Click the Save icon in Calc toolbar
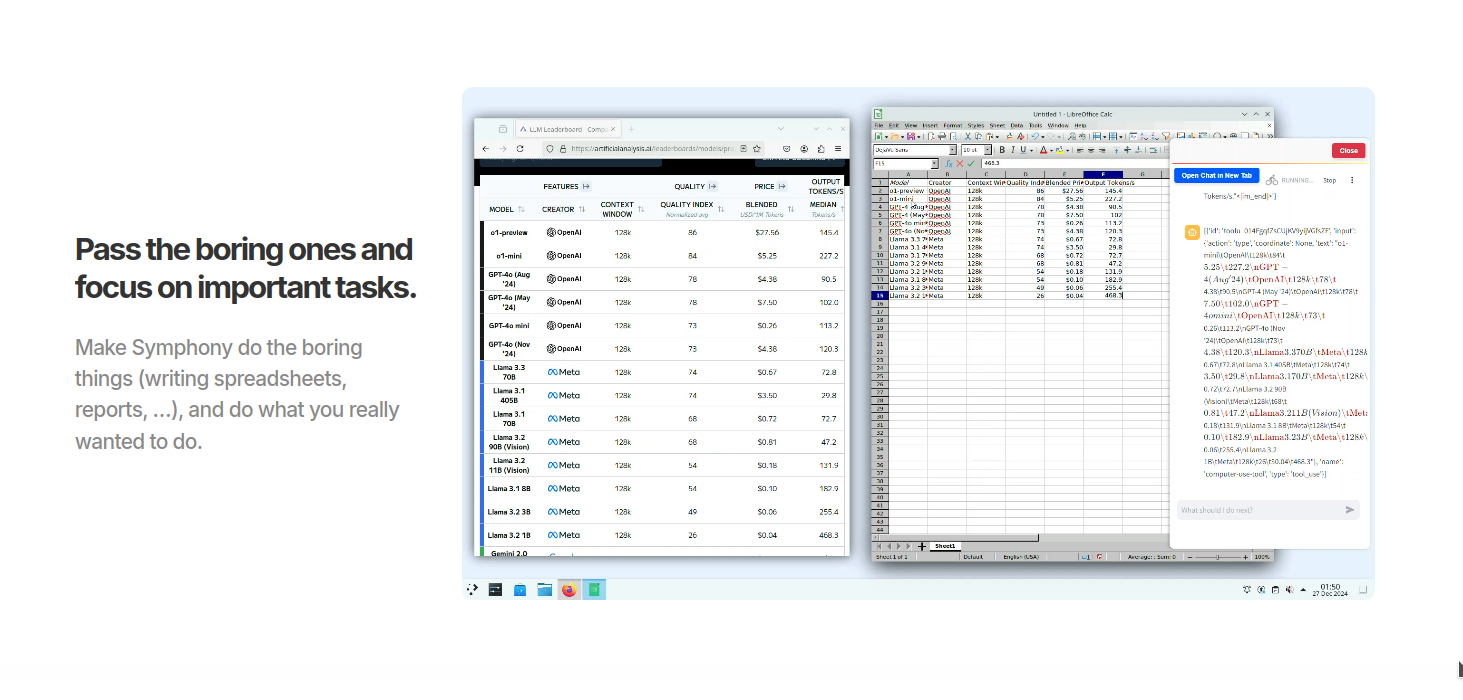This screenshot has height=700, width=1463. pos(910,137)
